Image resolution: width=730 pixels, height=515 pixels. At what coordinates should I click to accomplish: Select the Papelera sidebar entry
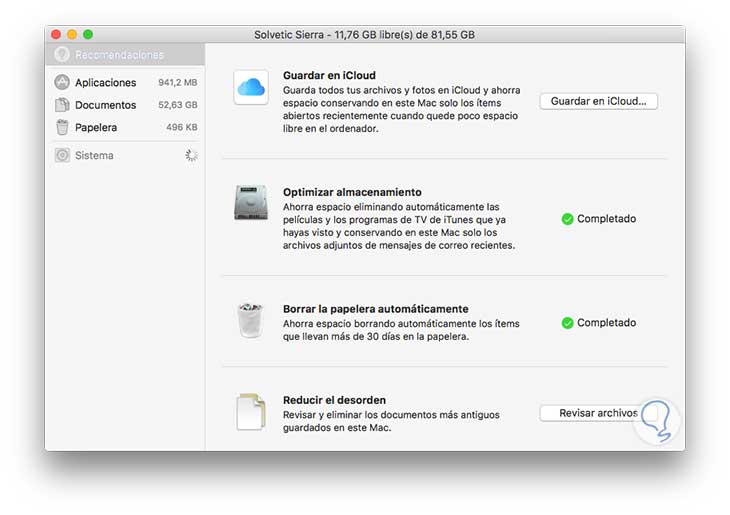point(96,128)
